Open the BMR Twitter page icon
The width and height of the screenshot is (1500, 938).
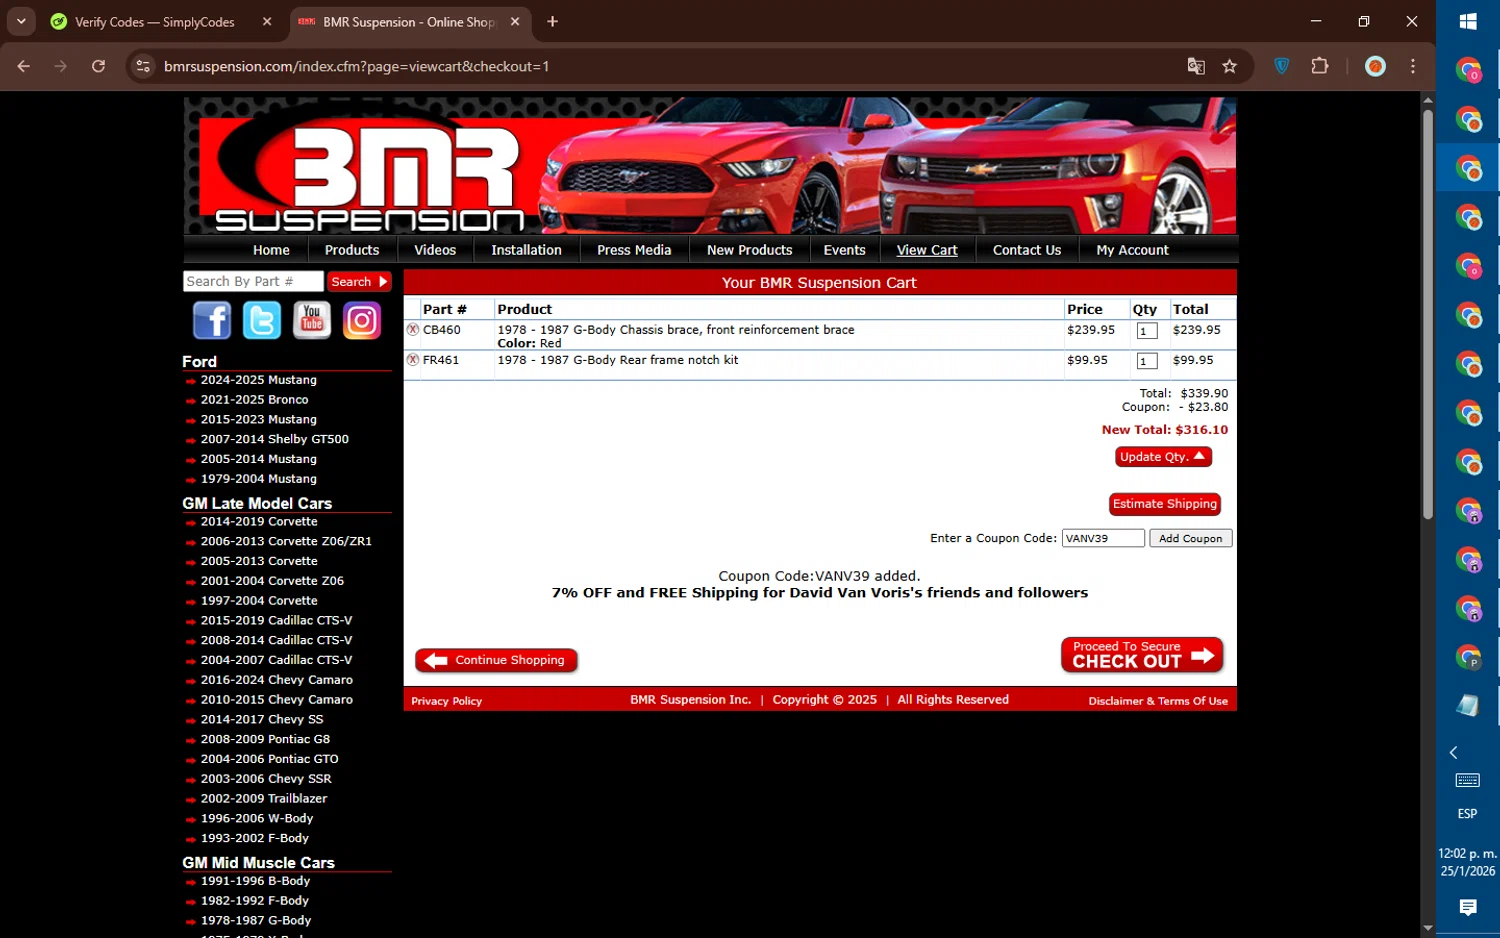[262, 321]
